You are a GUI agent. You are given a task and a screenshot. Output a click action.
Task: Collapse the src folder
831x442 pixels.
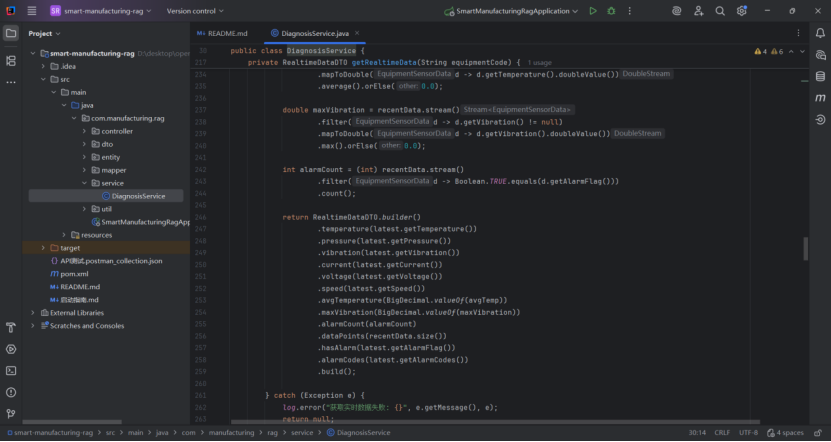click(x=43, y=79)
